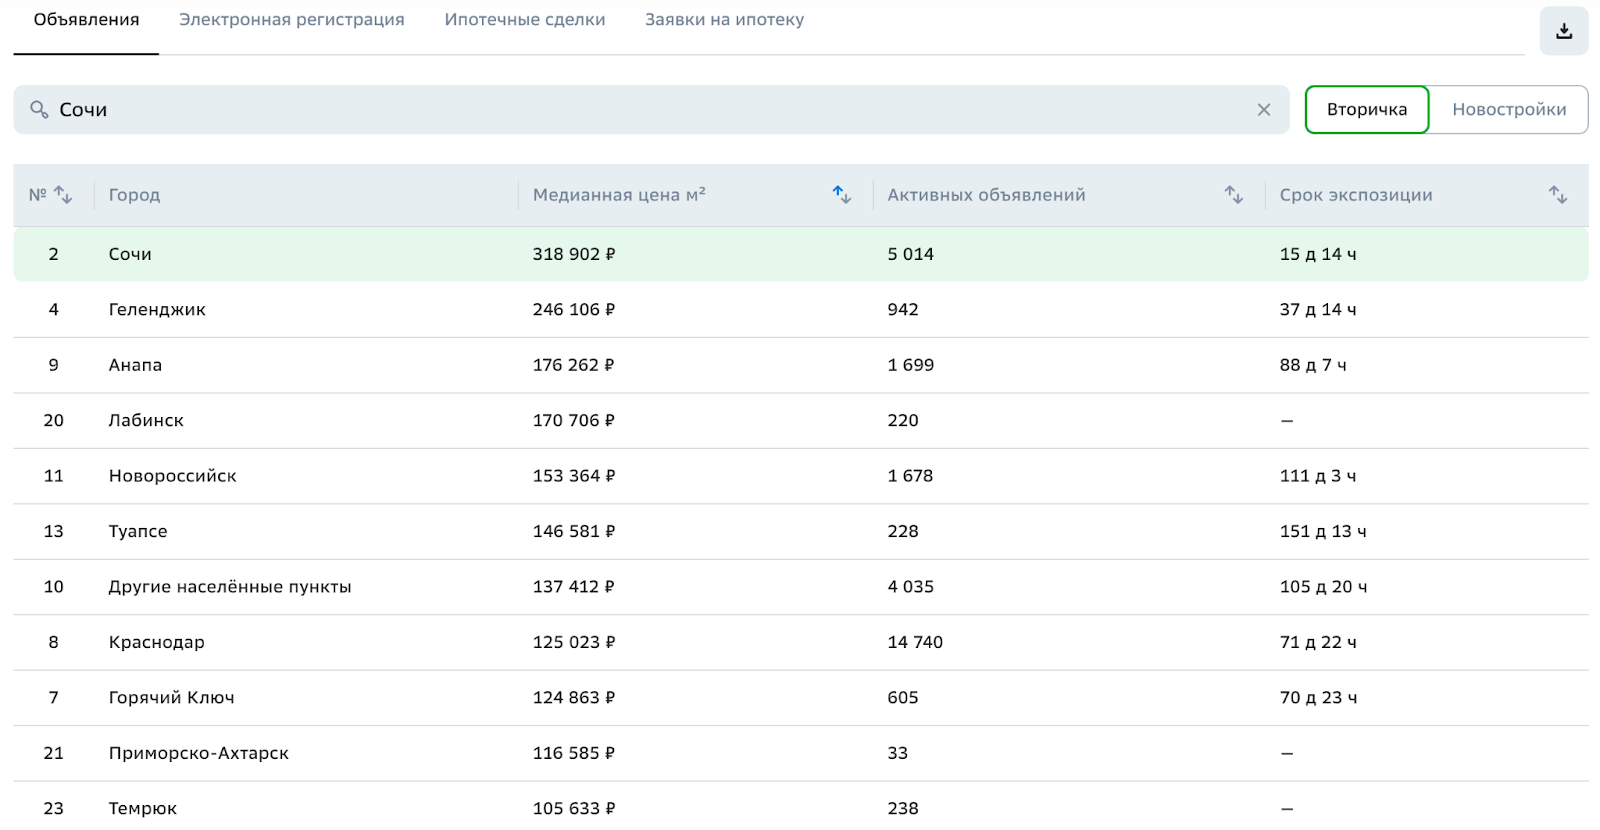Open the Электронная регистрация tab
Screen dimensions: 1600x830
(292, 20)
